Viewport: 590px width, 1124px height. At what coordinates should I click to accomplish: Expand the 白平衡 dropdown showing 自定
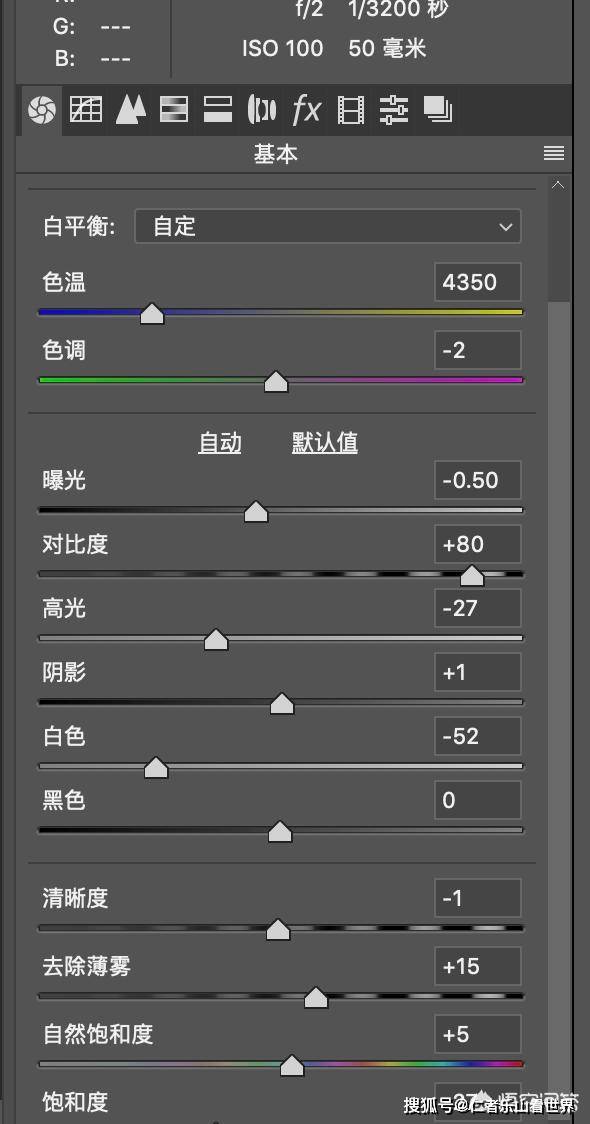click(328, 227)
